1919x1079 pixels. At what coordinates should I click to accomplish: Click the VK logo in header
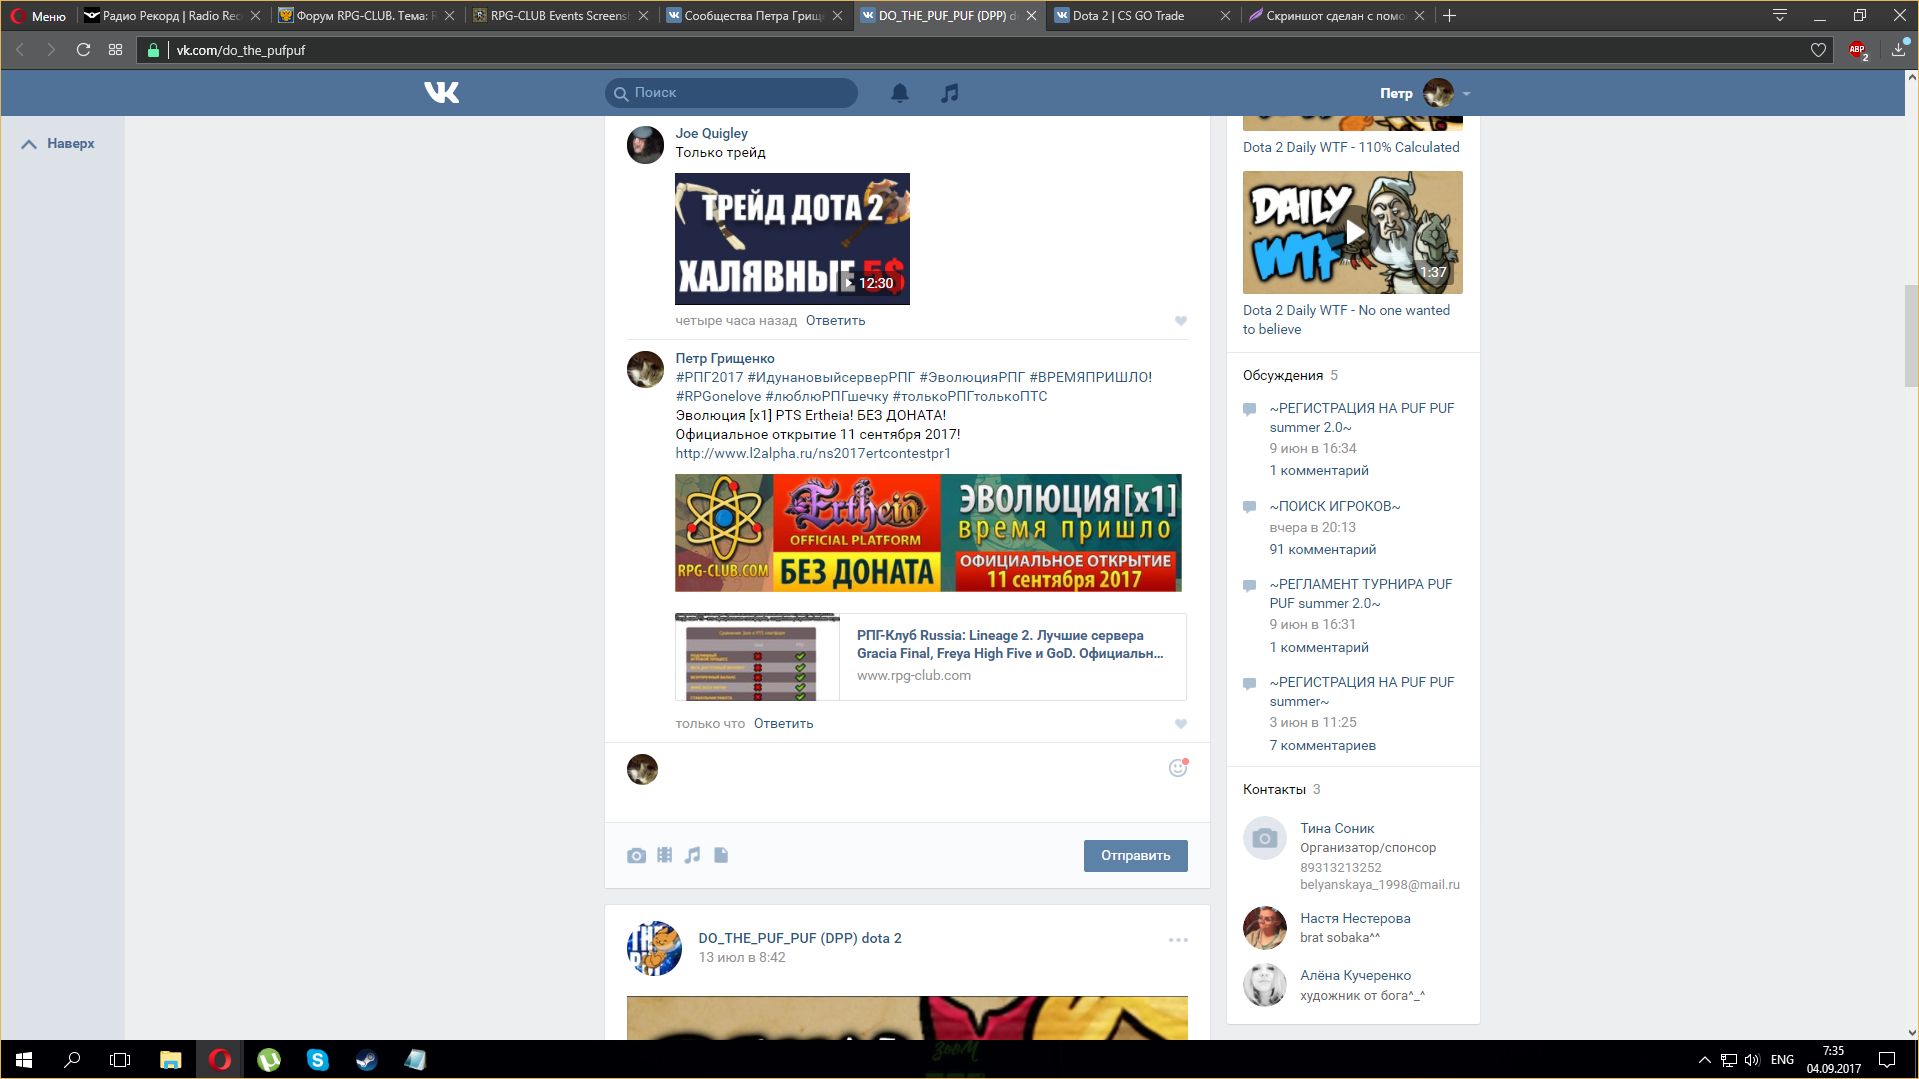click(441, 93)
